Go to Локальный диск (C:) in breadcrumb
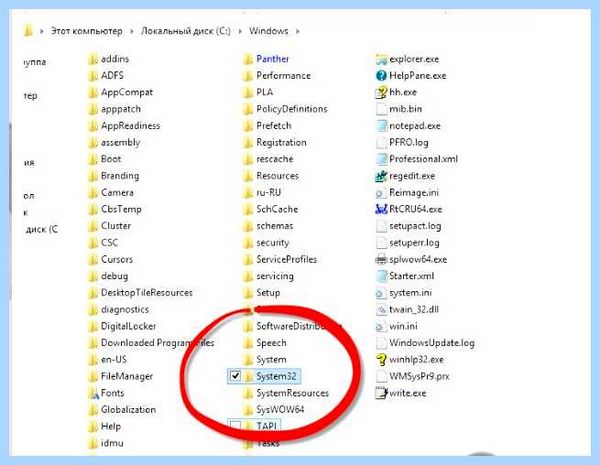The width and height of the screenshot is (600, 465). pos(186,31)
